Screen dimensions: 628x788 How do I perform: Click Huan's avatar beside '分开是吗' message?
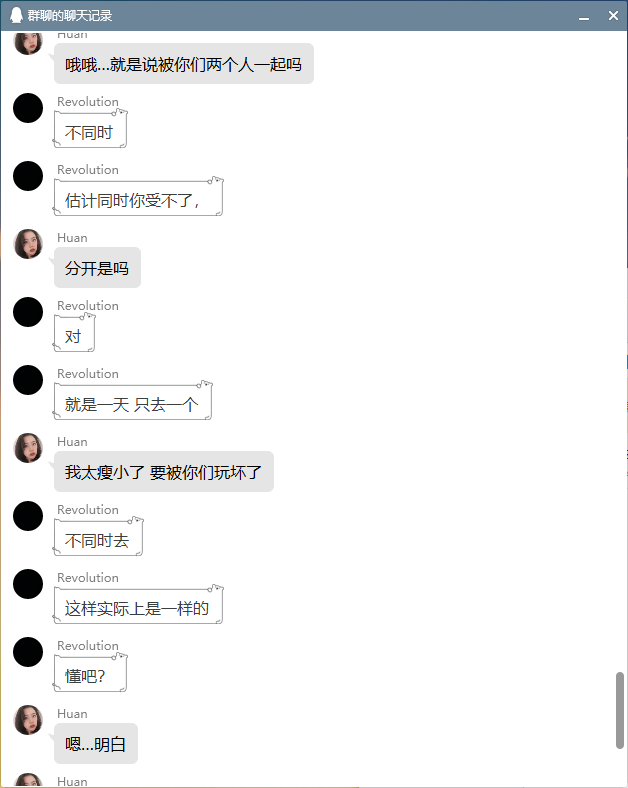click(x=28, y=244)
